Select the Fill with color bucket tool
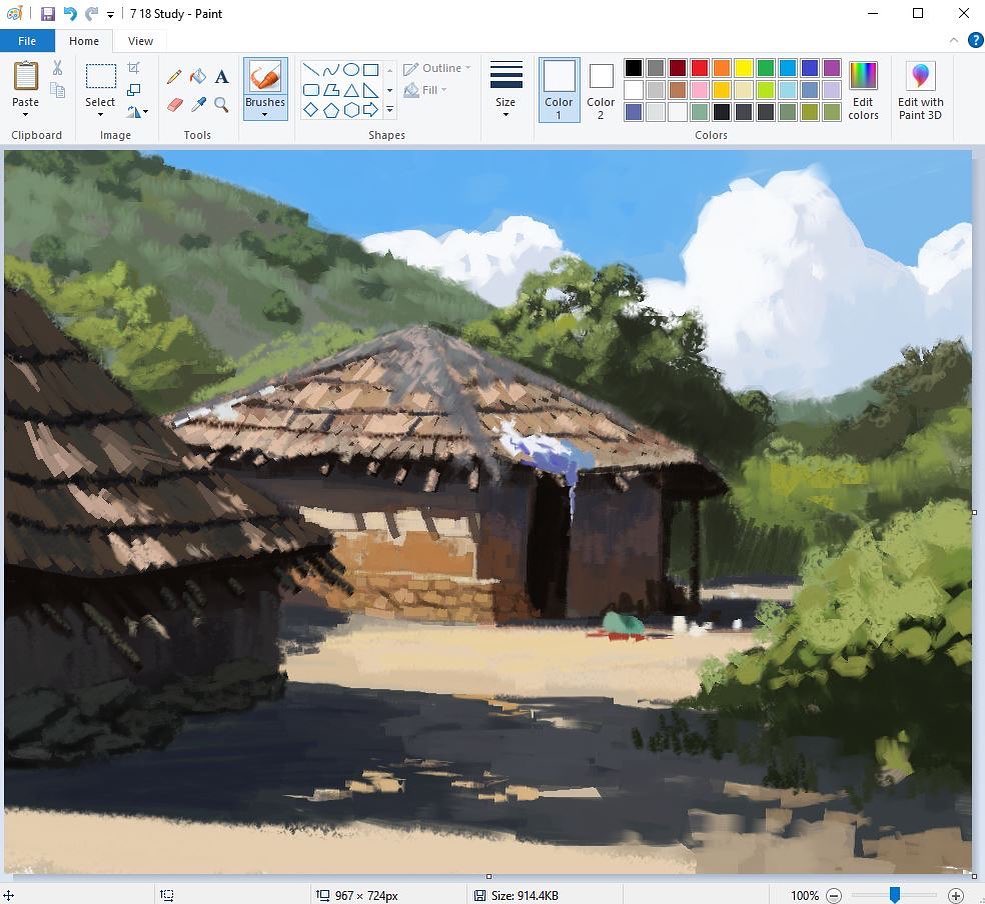Image resolution: width=985 pixels, height=904 pixels. (x=198, y=77)
